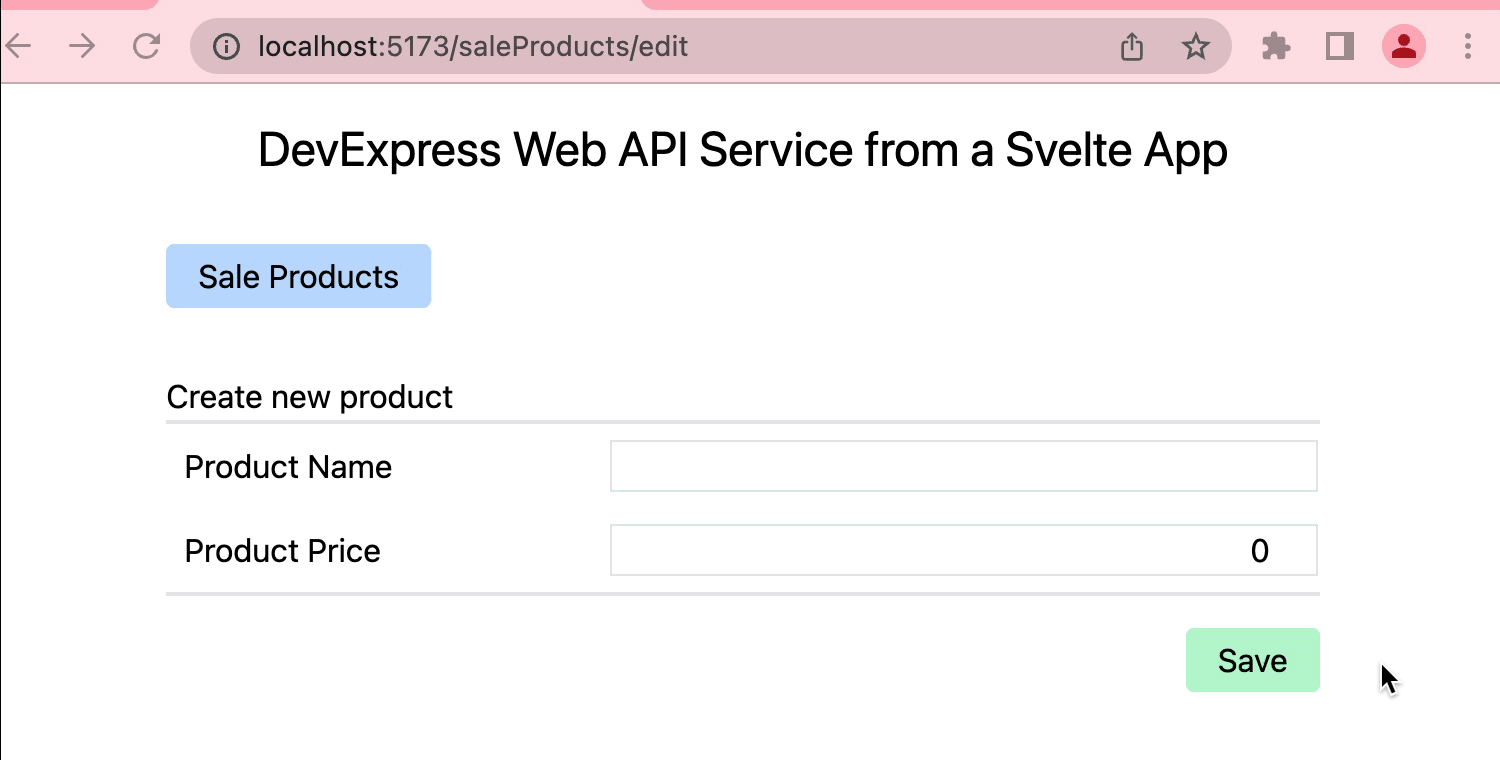This screenshot has height=760, width=1500.
Task: Open the extensions puzzle icon
Action: [x=1276, y=46]
